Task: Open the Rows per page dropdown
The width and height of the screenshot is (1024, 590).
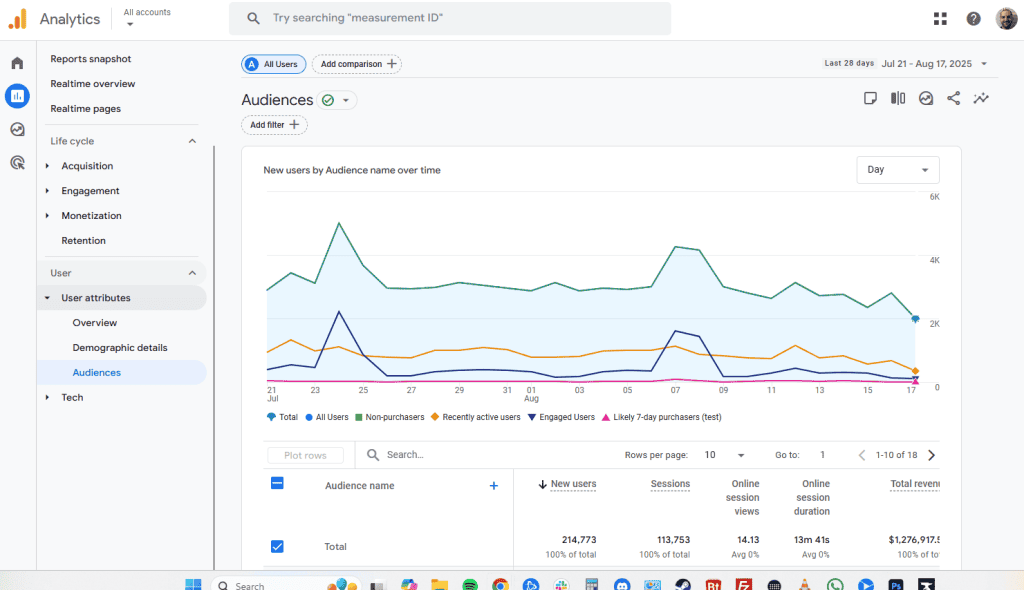Action: (724, 455)
